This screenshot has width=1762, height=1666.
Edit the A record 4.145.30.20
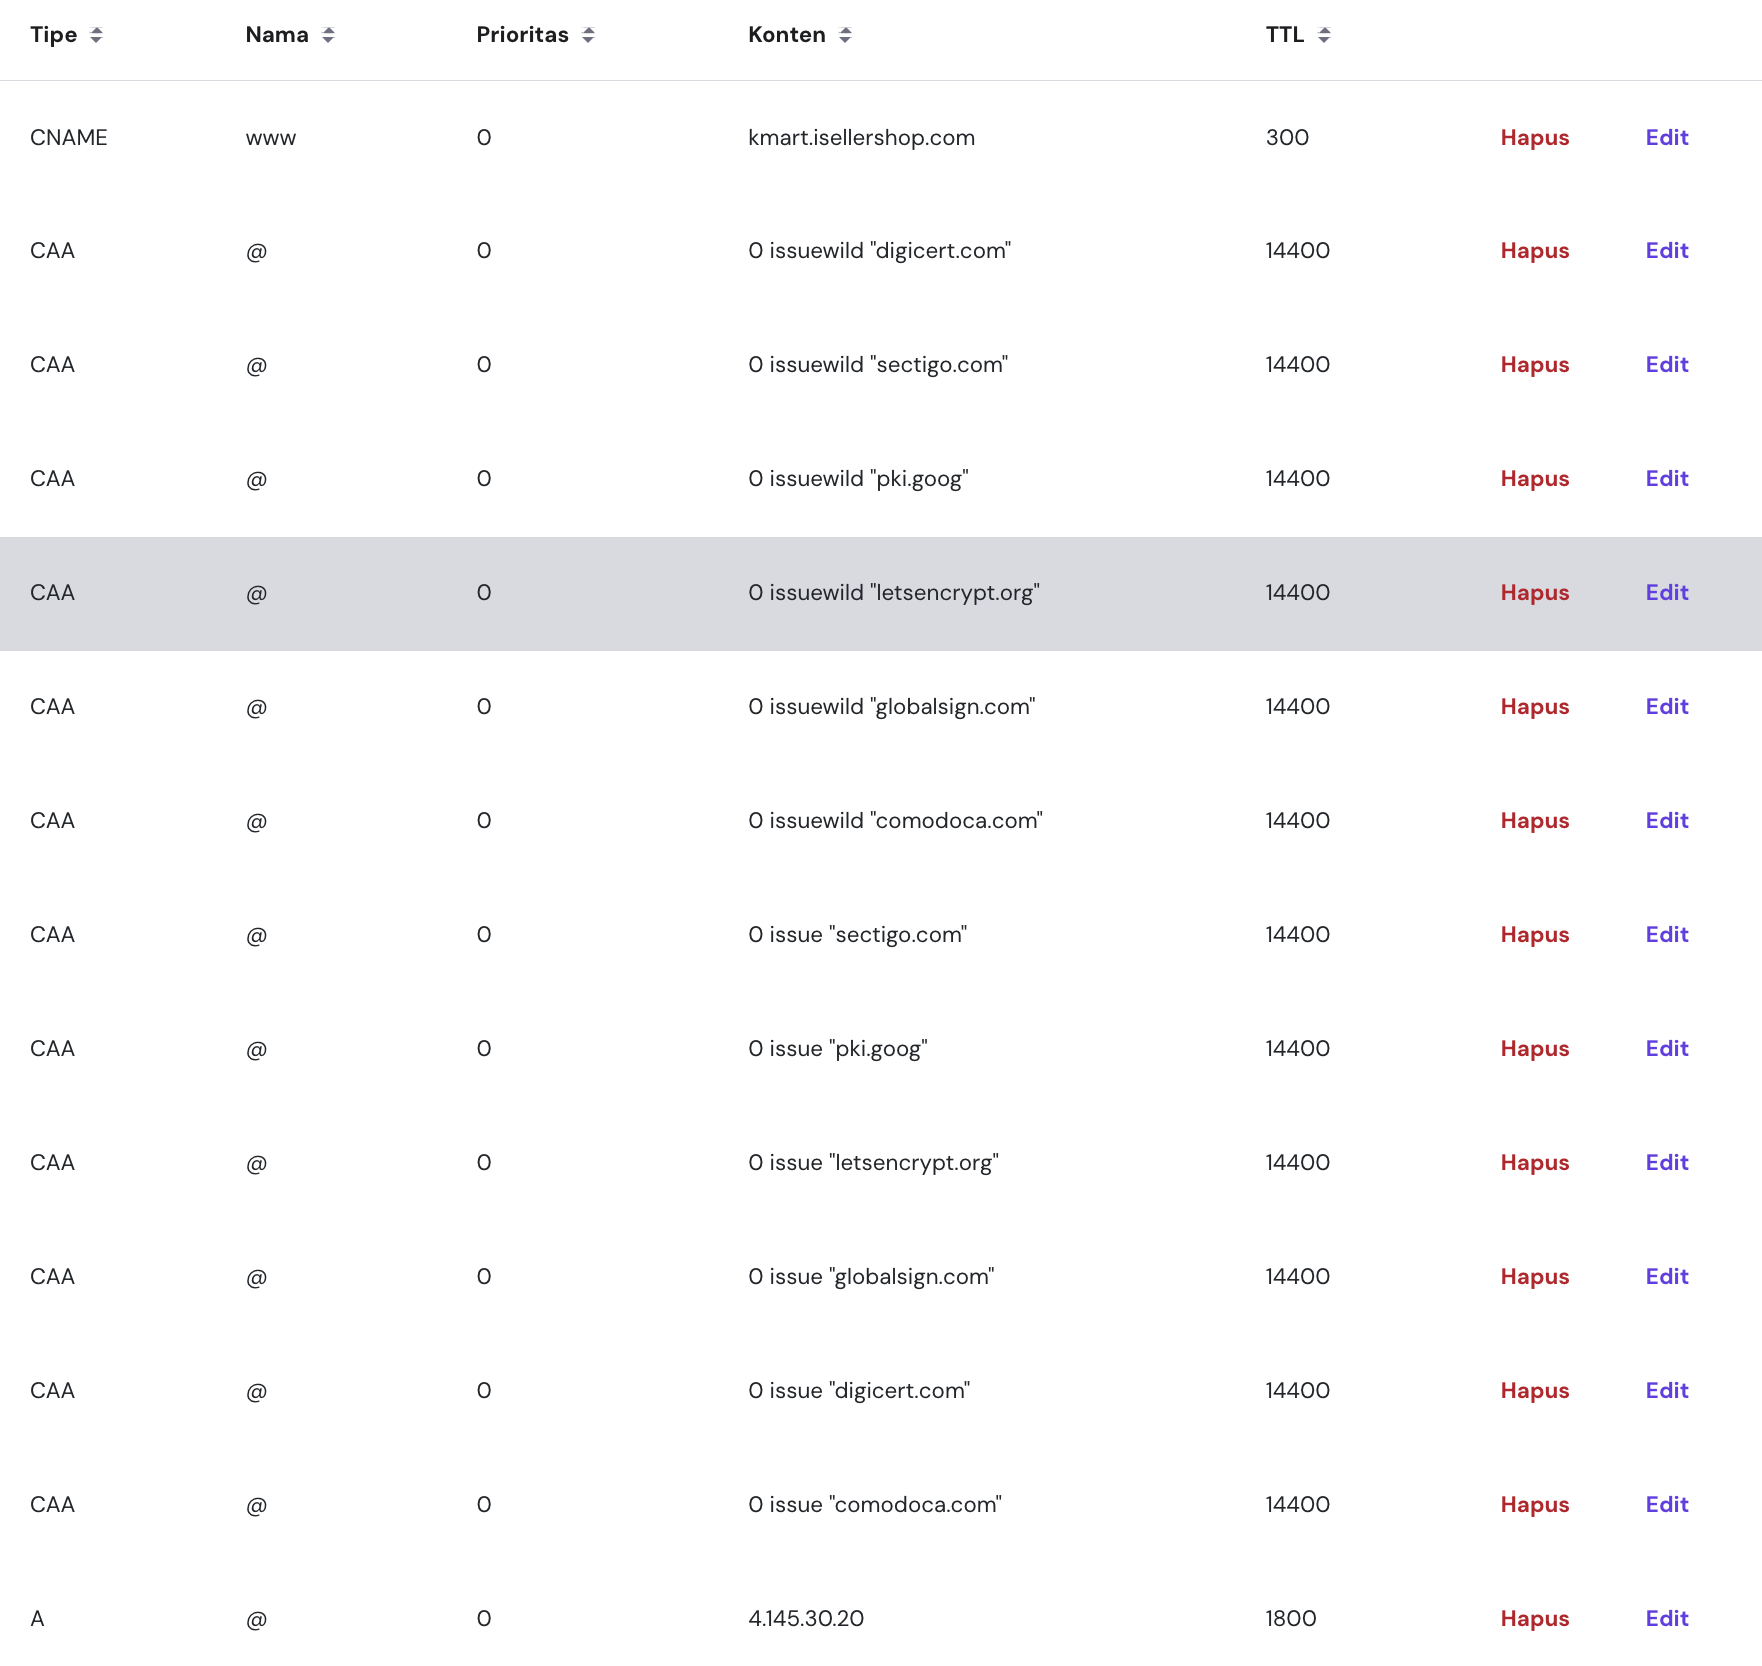point(1666,1619)
